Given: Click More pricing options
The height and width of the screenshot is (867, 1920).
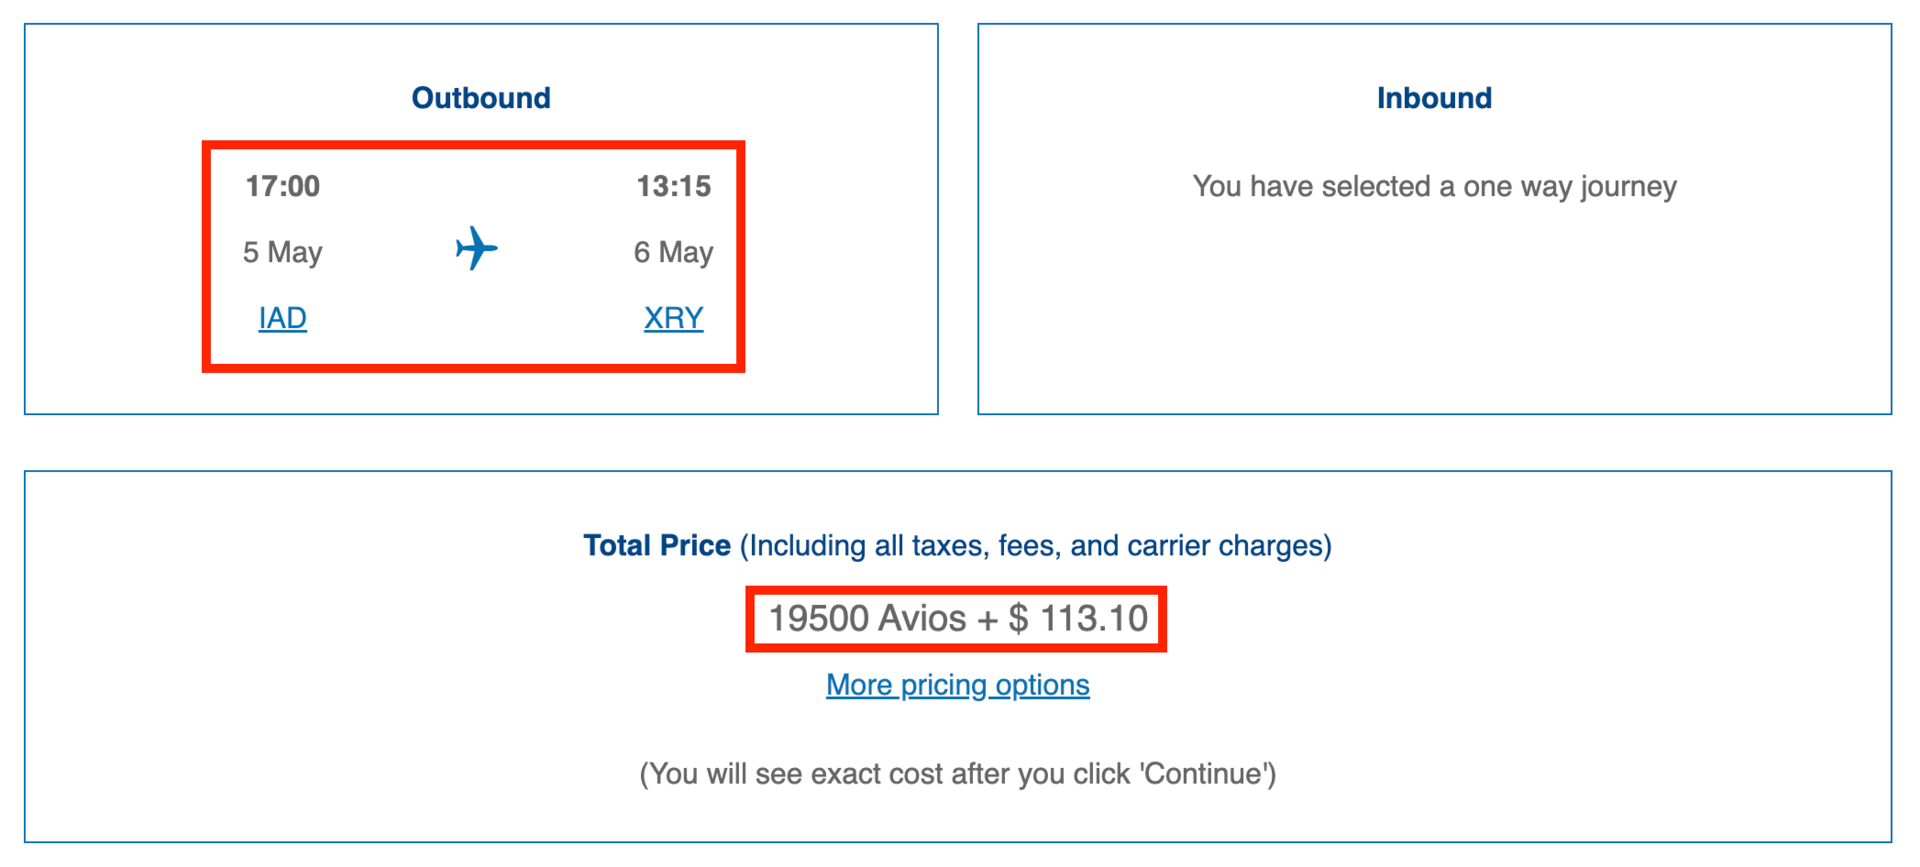Looking at the screenshot, I should click(956, 685).
